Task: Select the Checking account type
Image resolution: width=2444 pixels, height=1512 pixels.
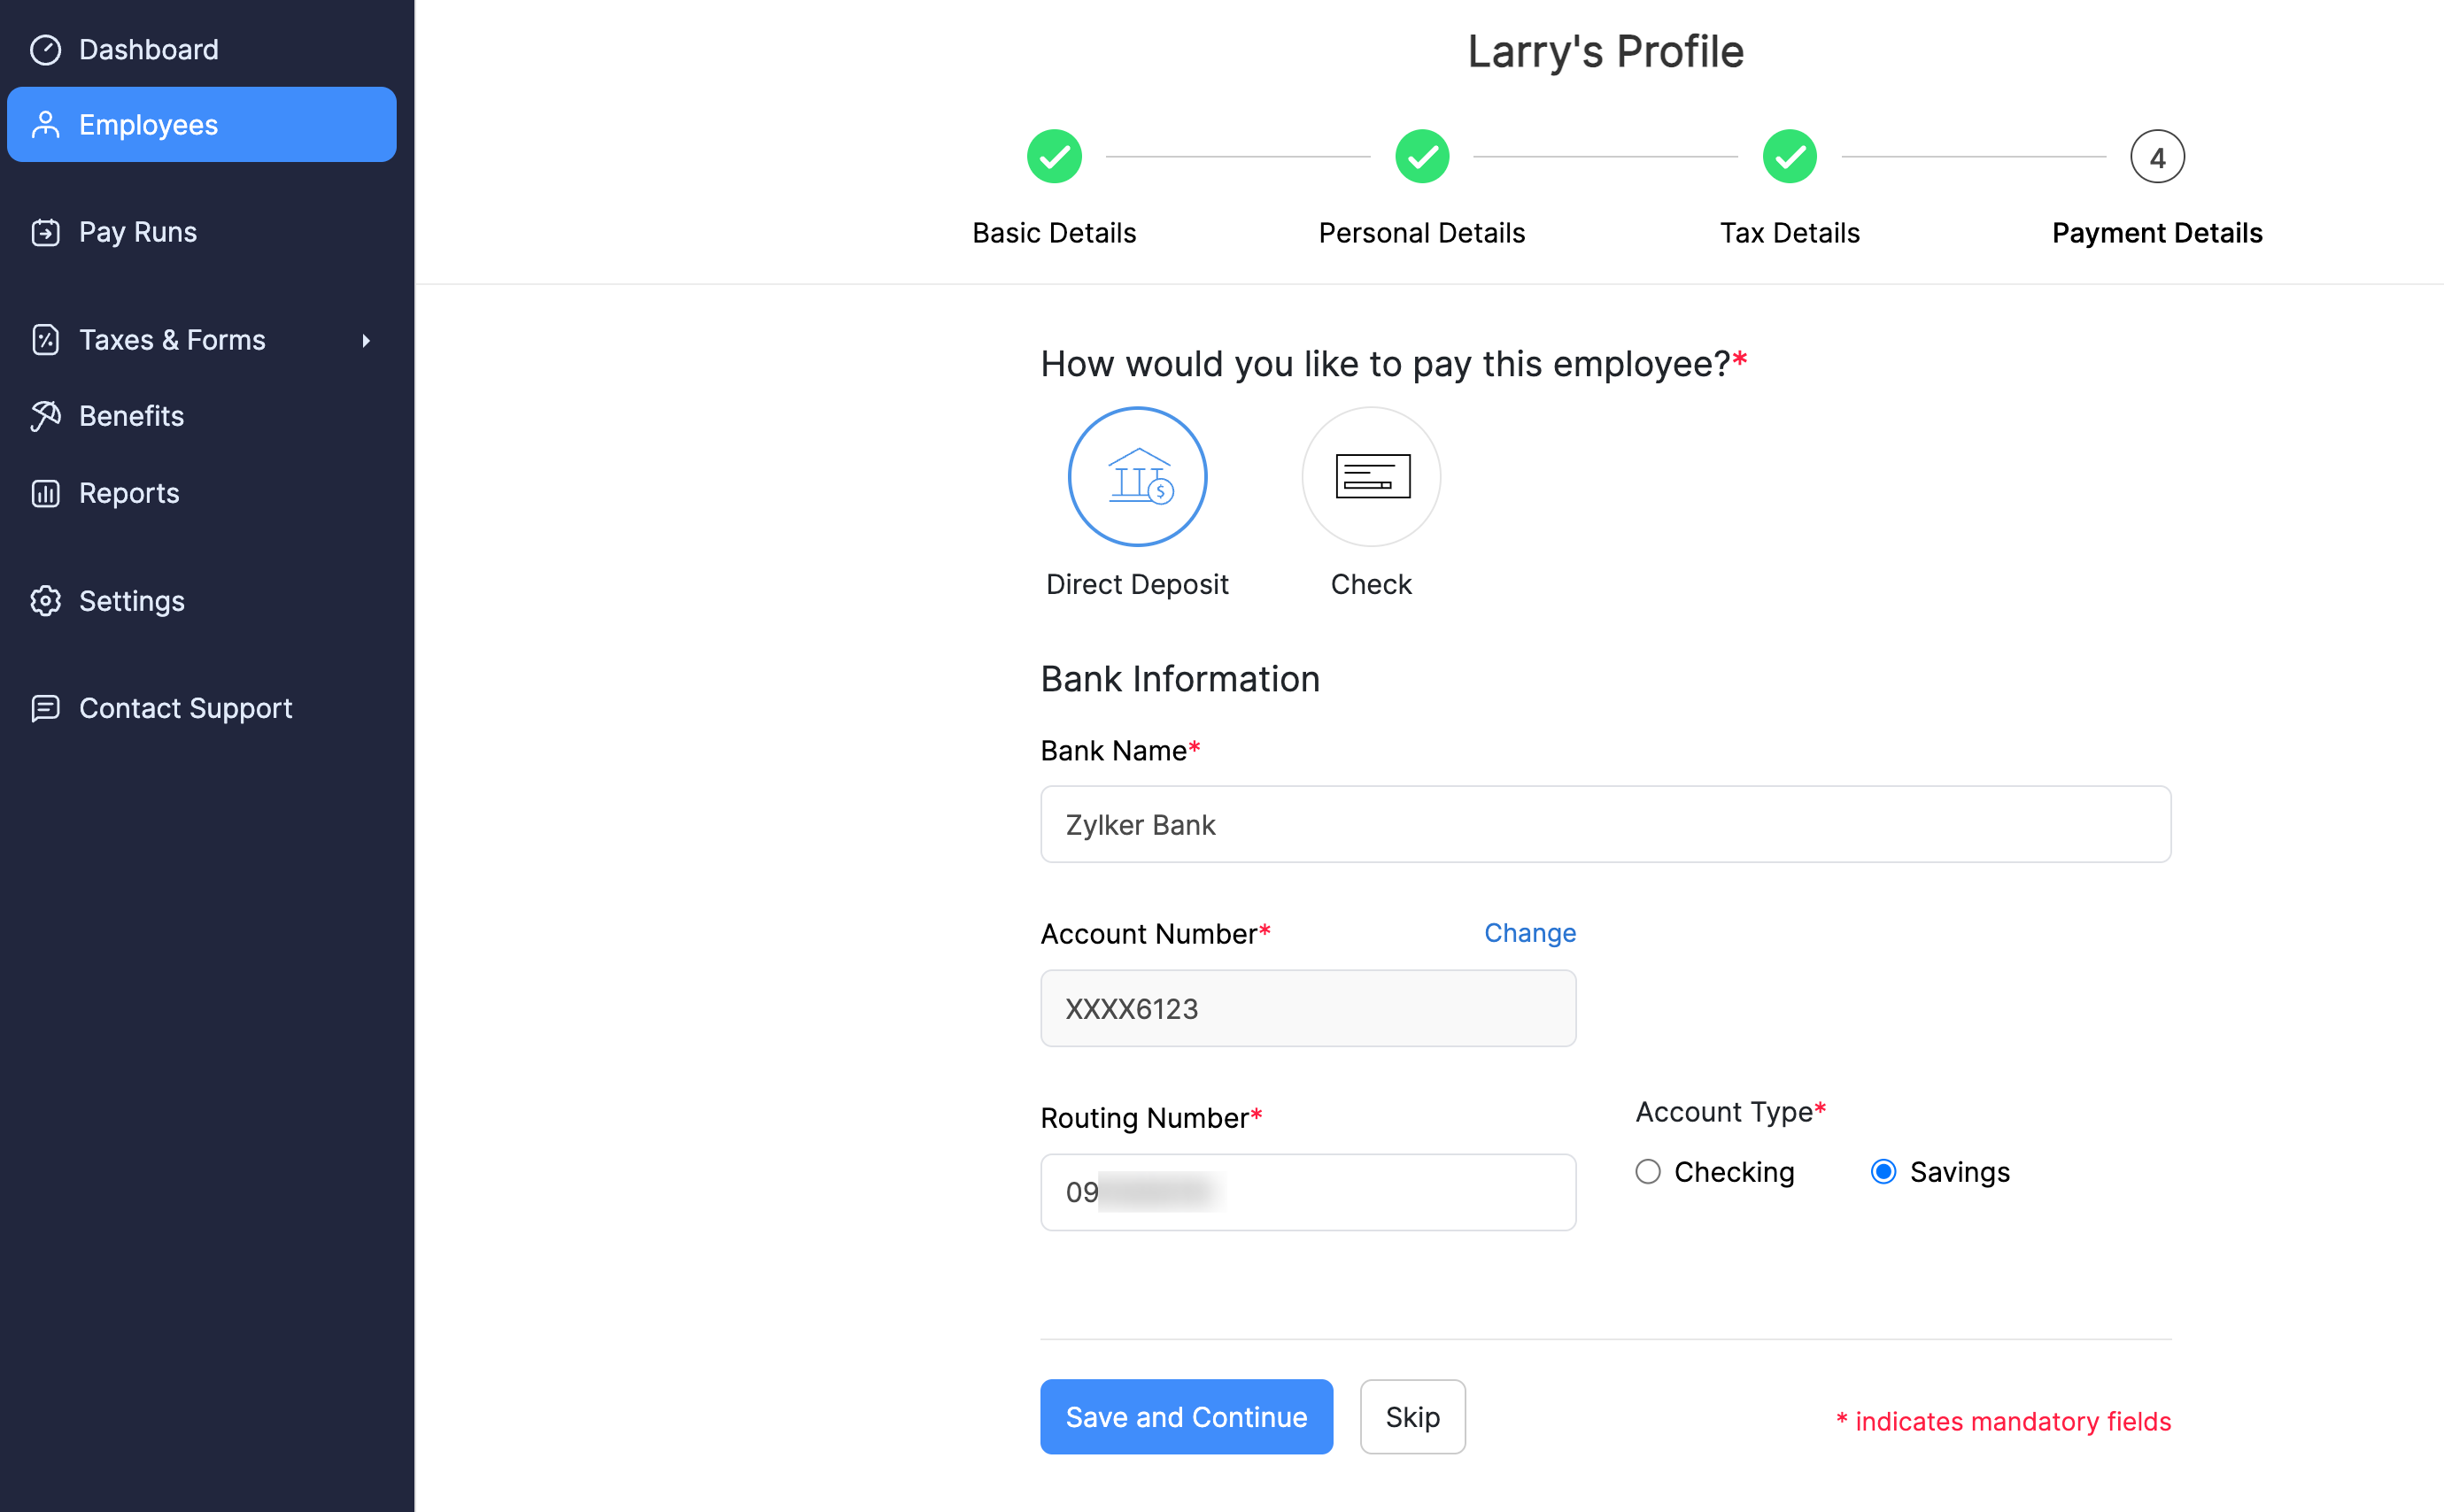Action: 1648,1171
